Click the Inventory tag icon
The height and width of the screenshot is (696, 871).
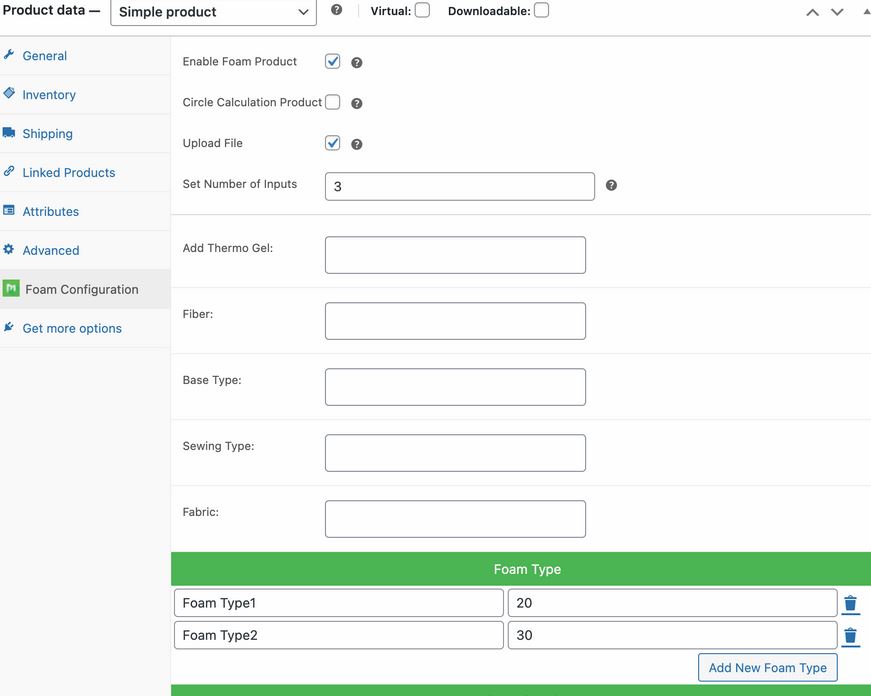(10, 94)
